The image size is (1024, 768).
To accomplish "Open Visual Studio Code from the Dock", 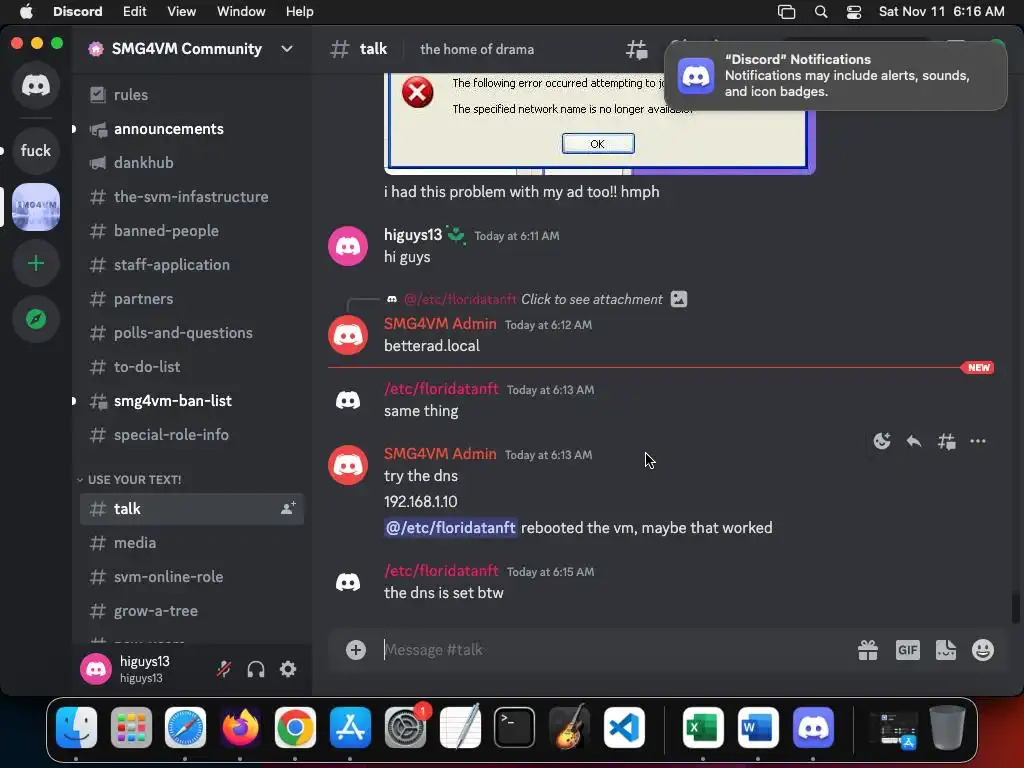I will pos(624,728).
